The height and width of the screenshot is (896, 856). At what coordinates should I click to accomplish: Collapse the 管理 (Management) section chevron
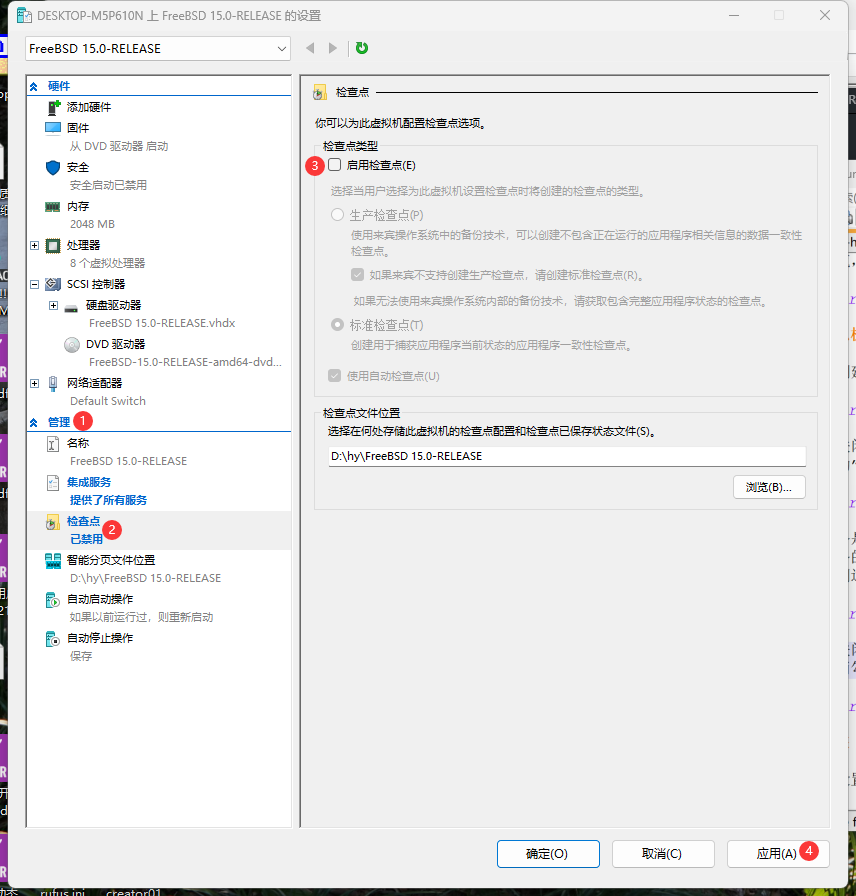click(x=34, y=423)
